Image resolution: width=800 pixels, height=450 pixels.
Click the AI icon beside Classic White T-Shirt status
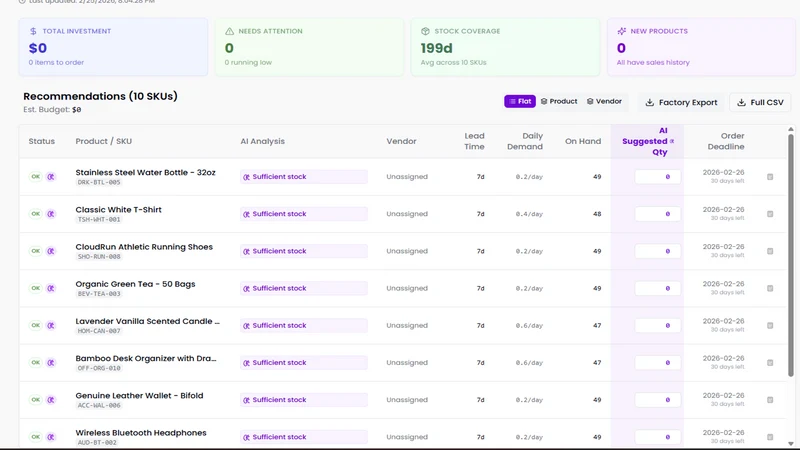[x=51, y=214]
